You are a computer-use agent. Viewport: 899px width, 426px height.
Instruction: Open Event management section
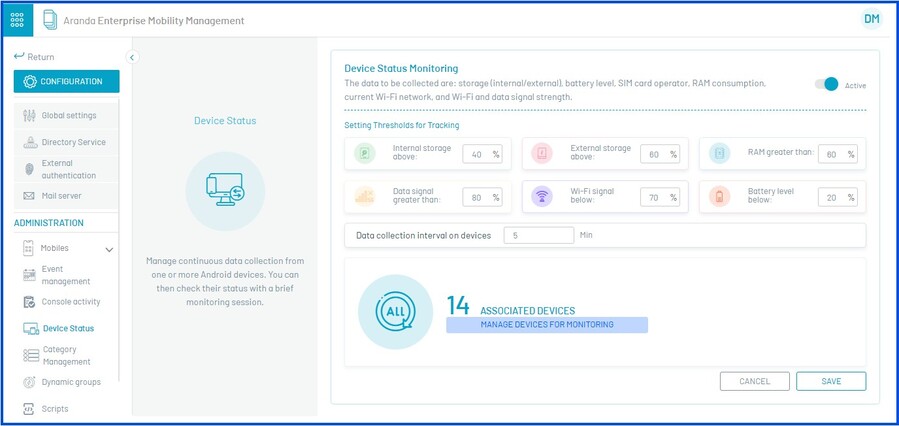point(65,275)
